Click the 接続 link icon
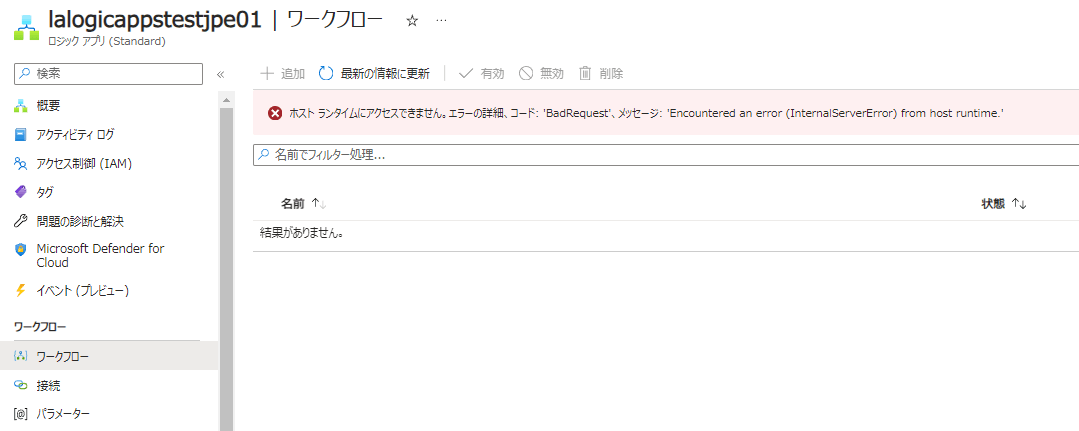Screen dimensions: 1079x431 click(21, 385)
